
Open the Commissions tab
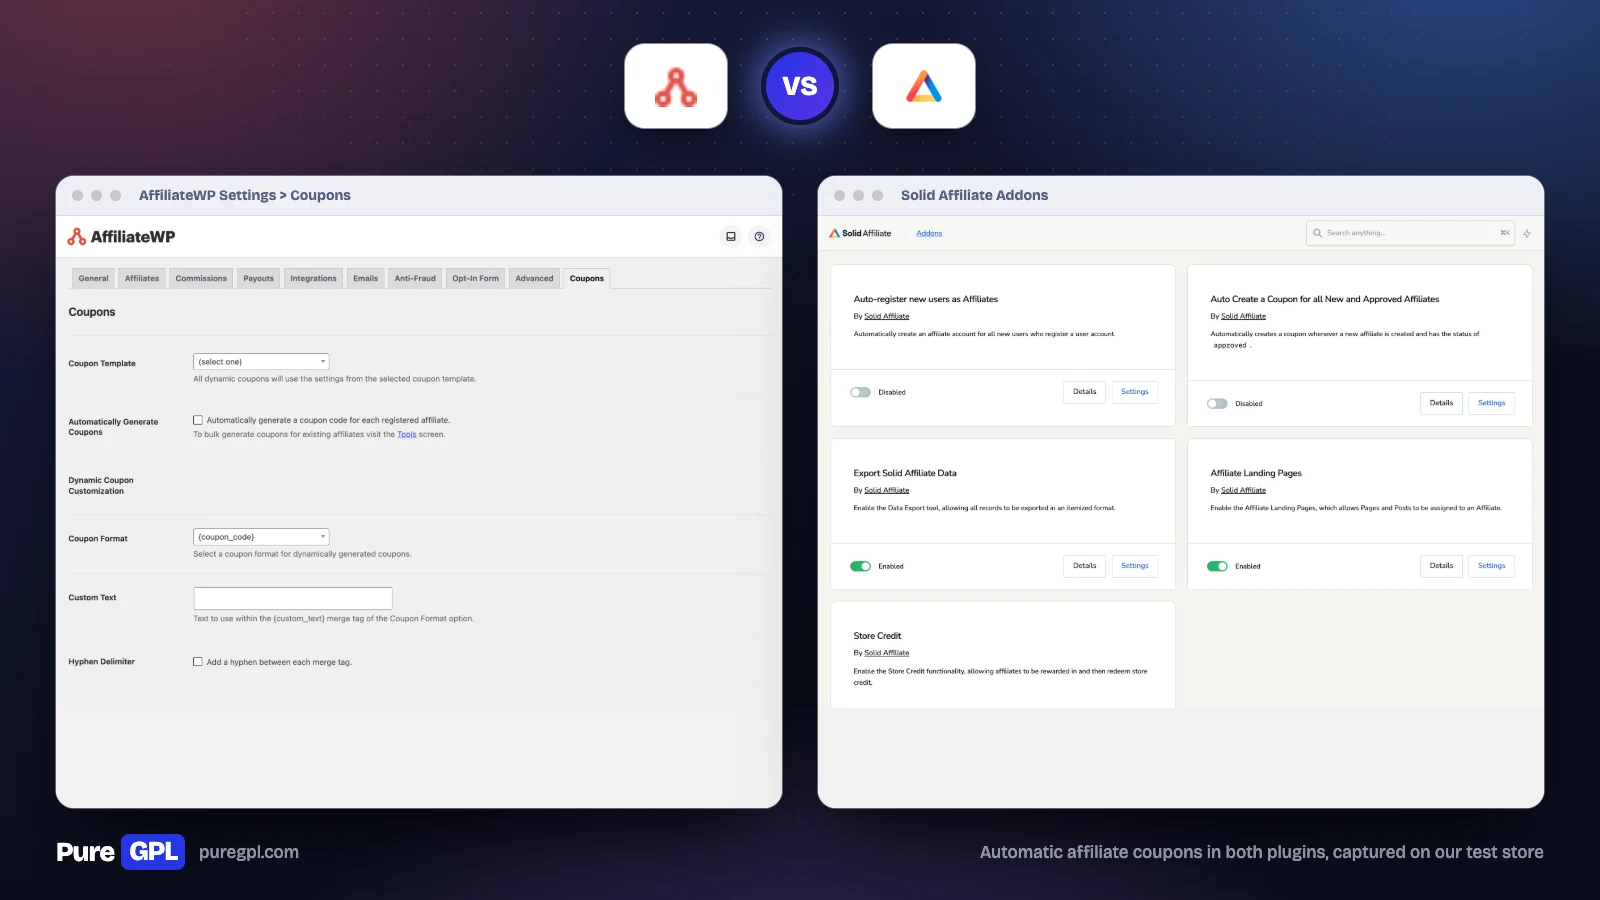click(201, 278)
